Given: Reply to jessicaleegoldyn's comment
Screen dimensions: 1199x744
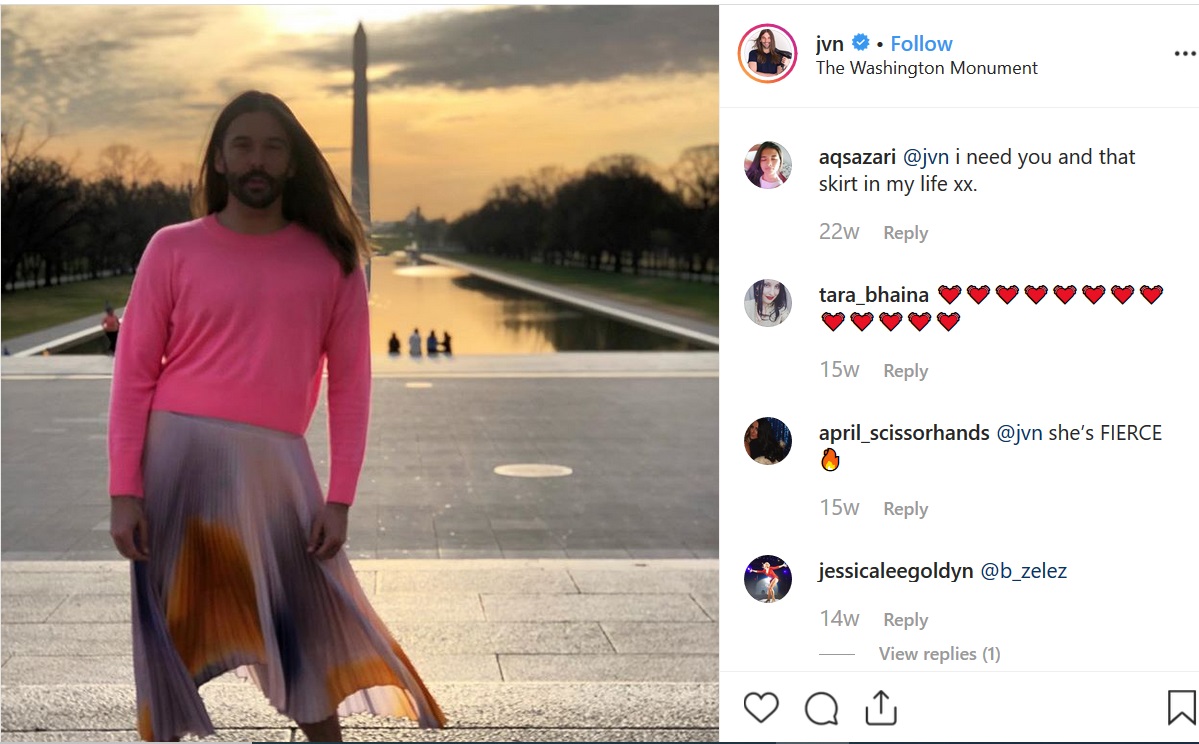Looking at the screenshot, I should click(905, 620).
